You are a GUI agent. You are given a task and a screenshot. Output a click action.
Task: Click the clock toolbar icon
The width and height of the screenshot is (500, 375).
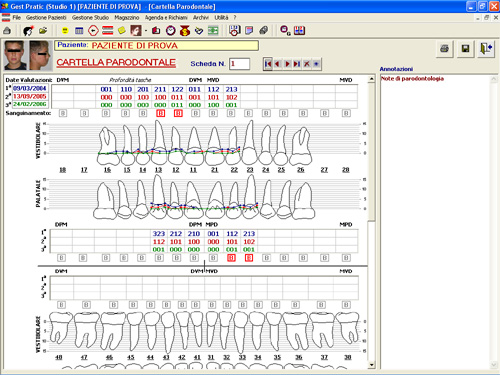click(x=171, y=31)
